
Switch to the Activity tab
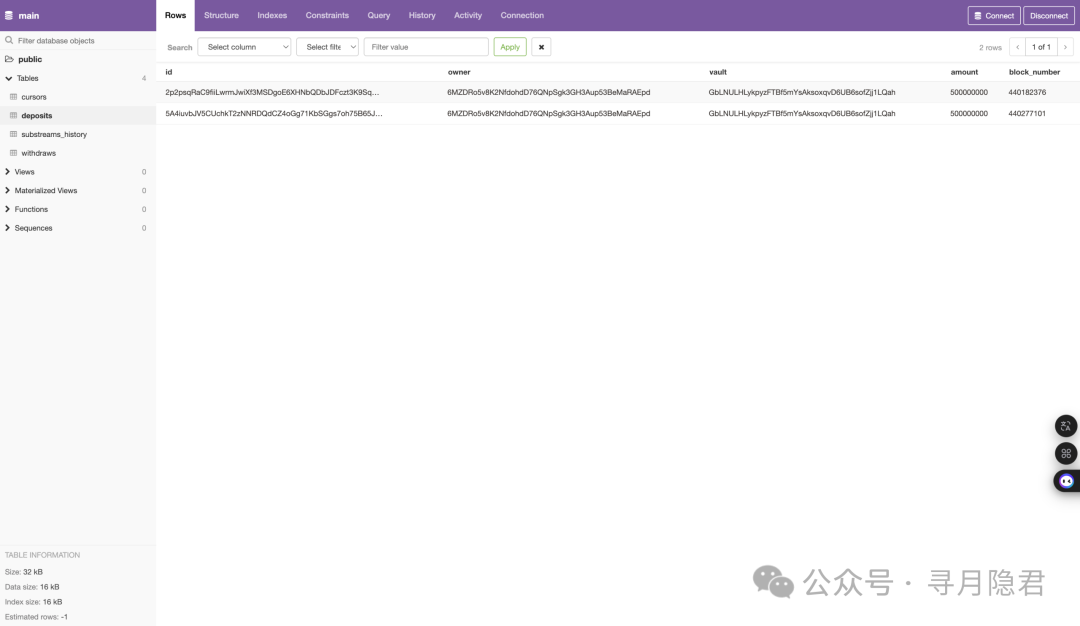468,15
